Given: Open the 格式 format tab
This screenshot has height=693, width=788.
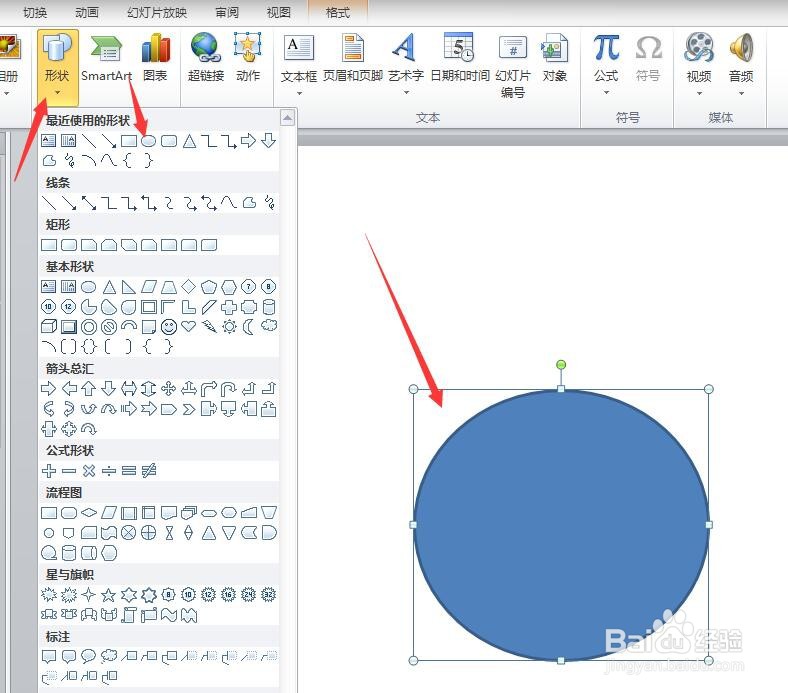Looking at the screenshot, I should point(338,12).
